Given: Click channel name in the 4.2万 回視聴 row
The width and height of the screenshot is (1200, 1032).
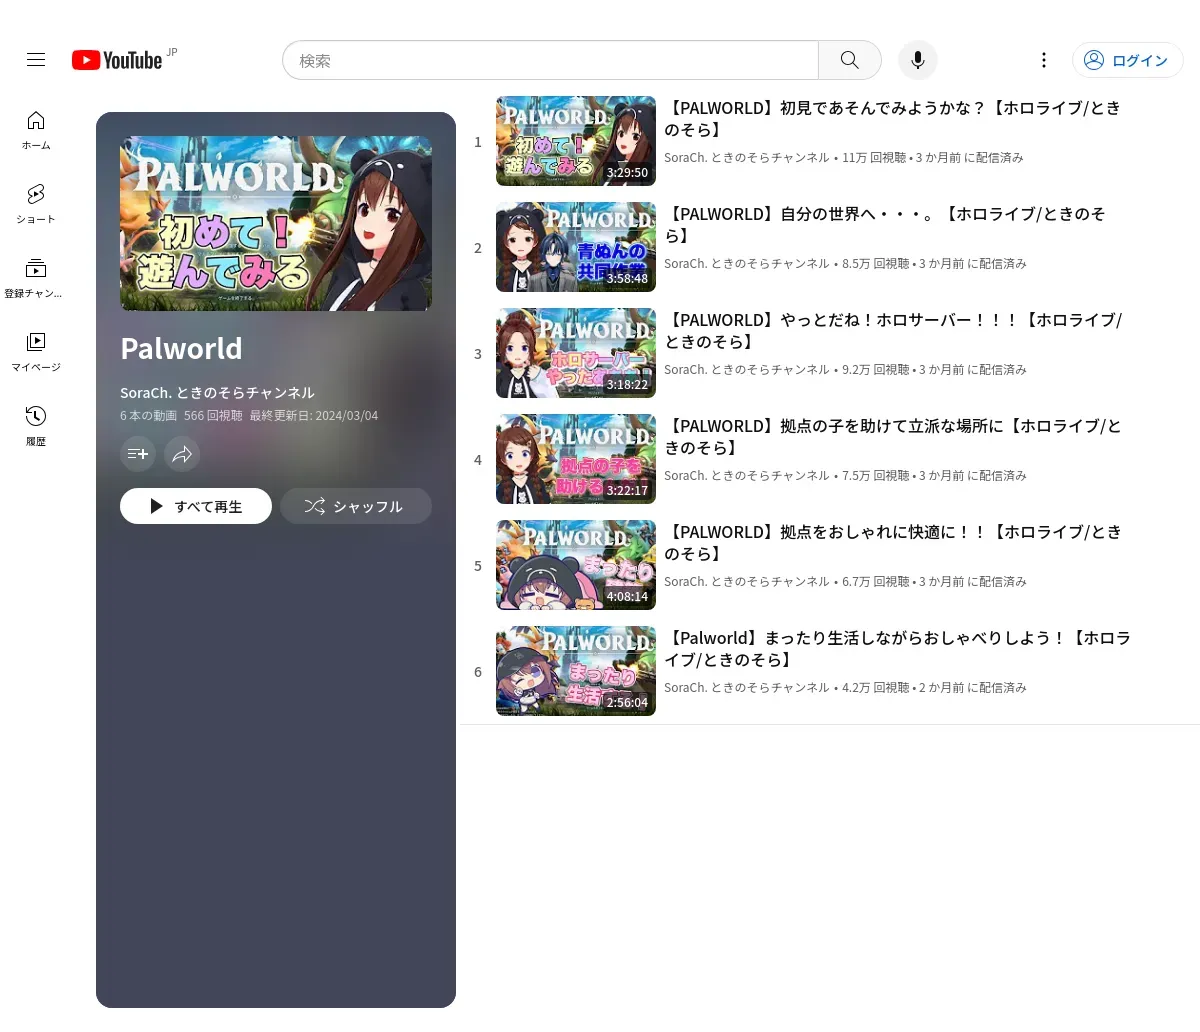Looking at the screenshot, I should coord(747,688).
